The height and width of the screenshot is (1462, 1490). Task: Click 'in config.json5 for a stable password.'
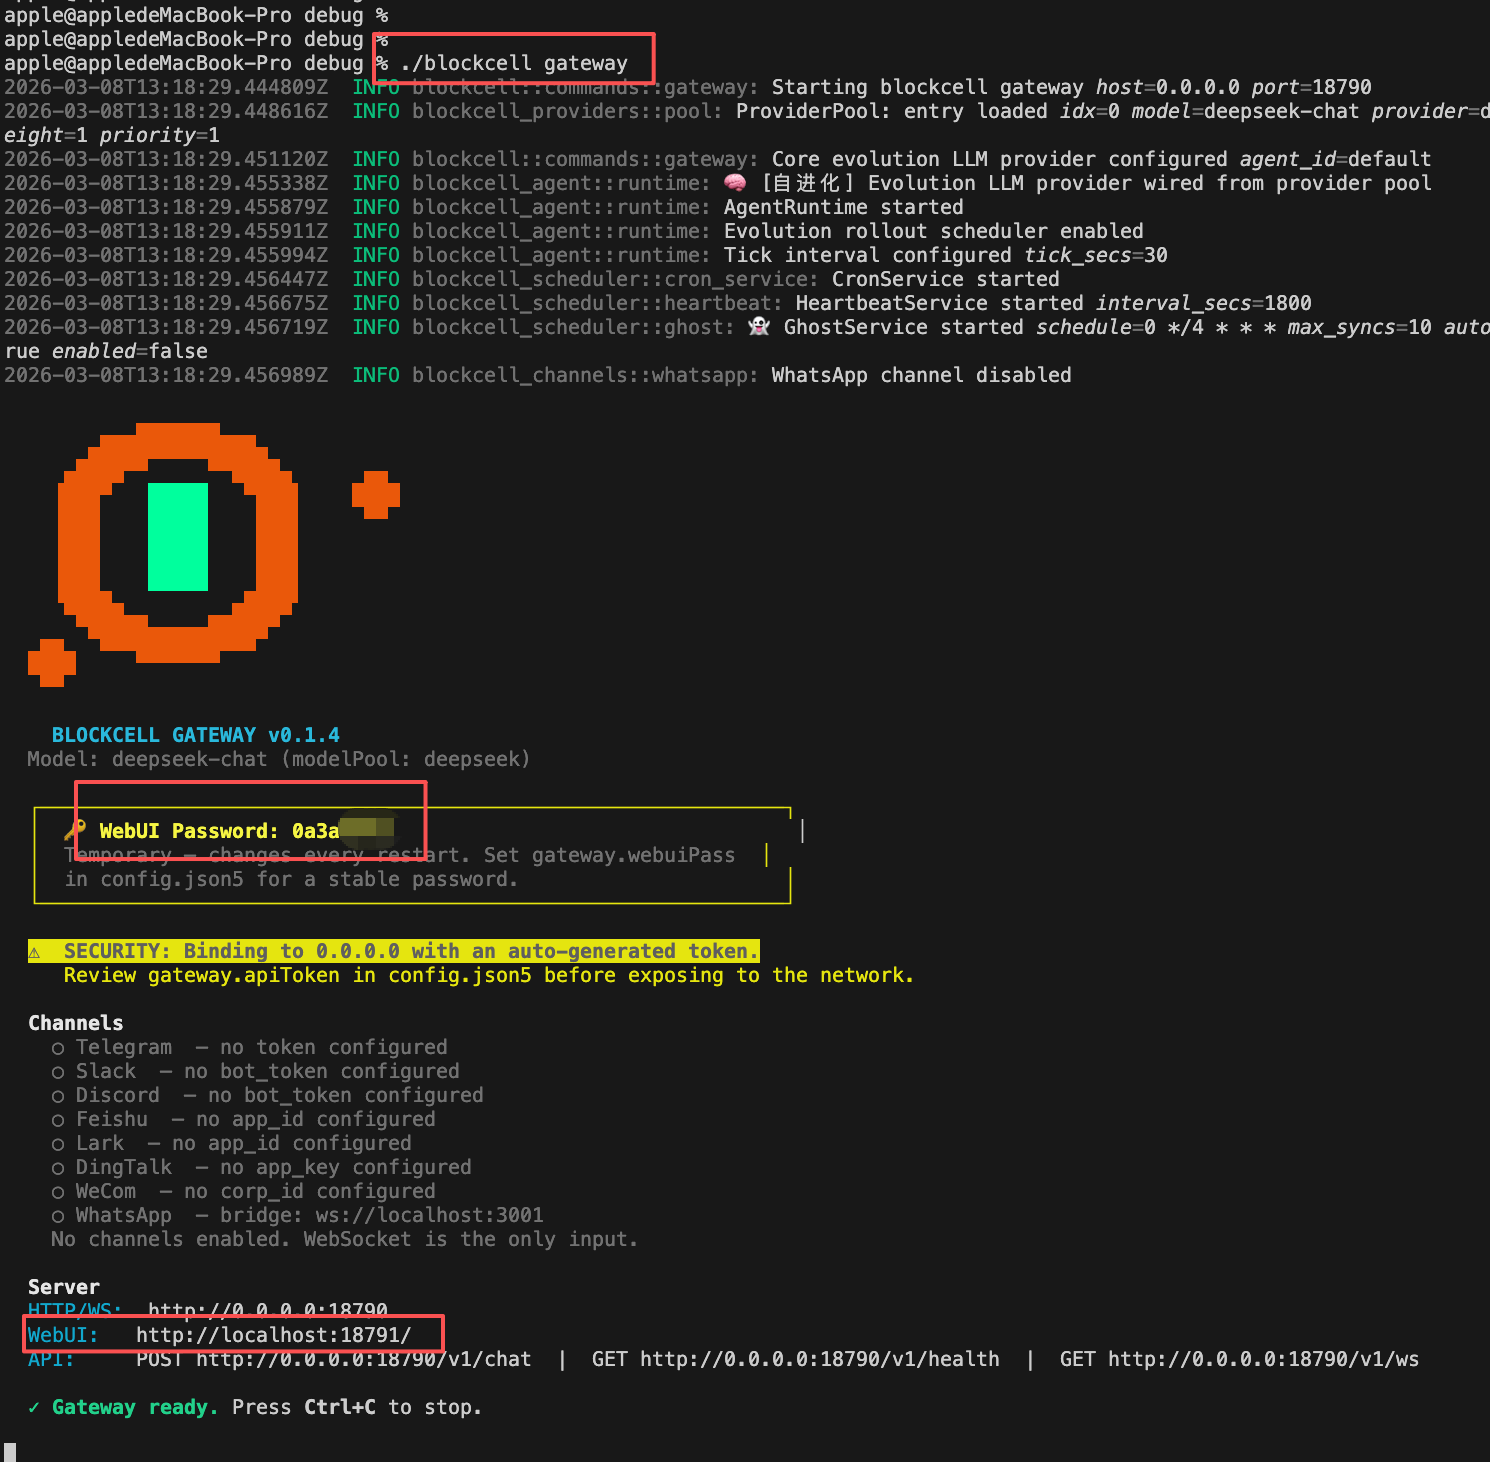point(291,879)
